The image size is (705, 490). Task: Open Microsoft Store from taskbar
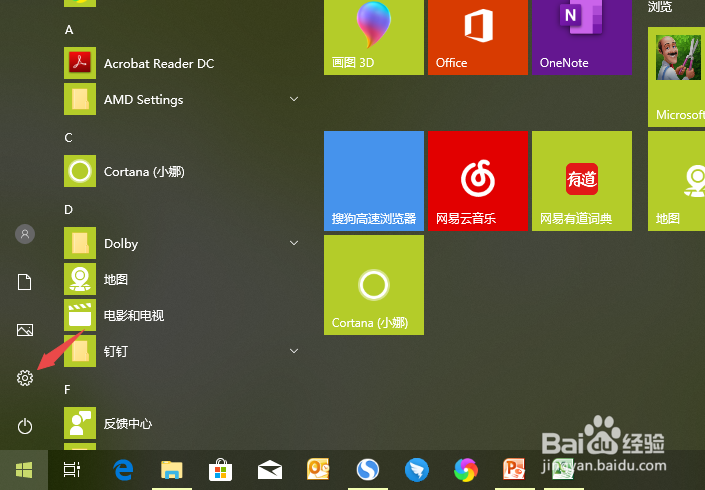[x=220, y=470]
